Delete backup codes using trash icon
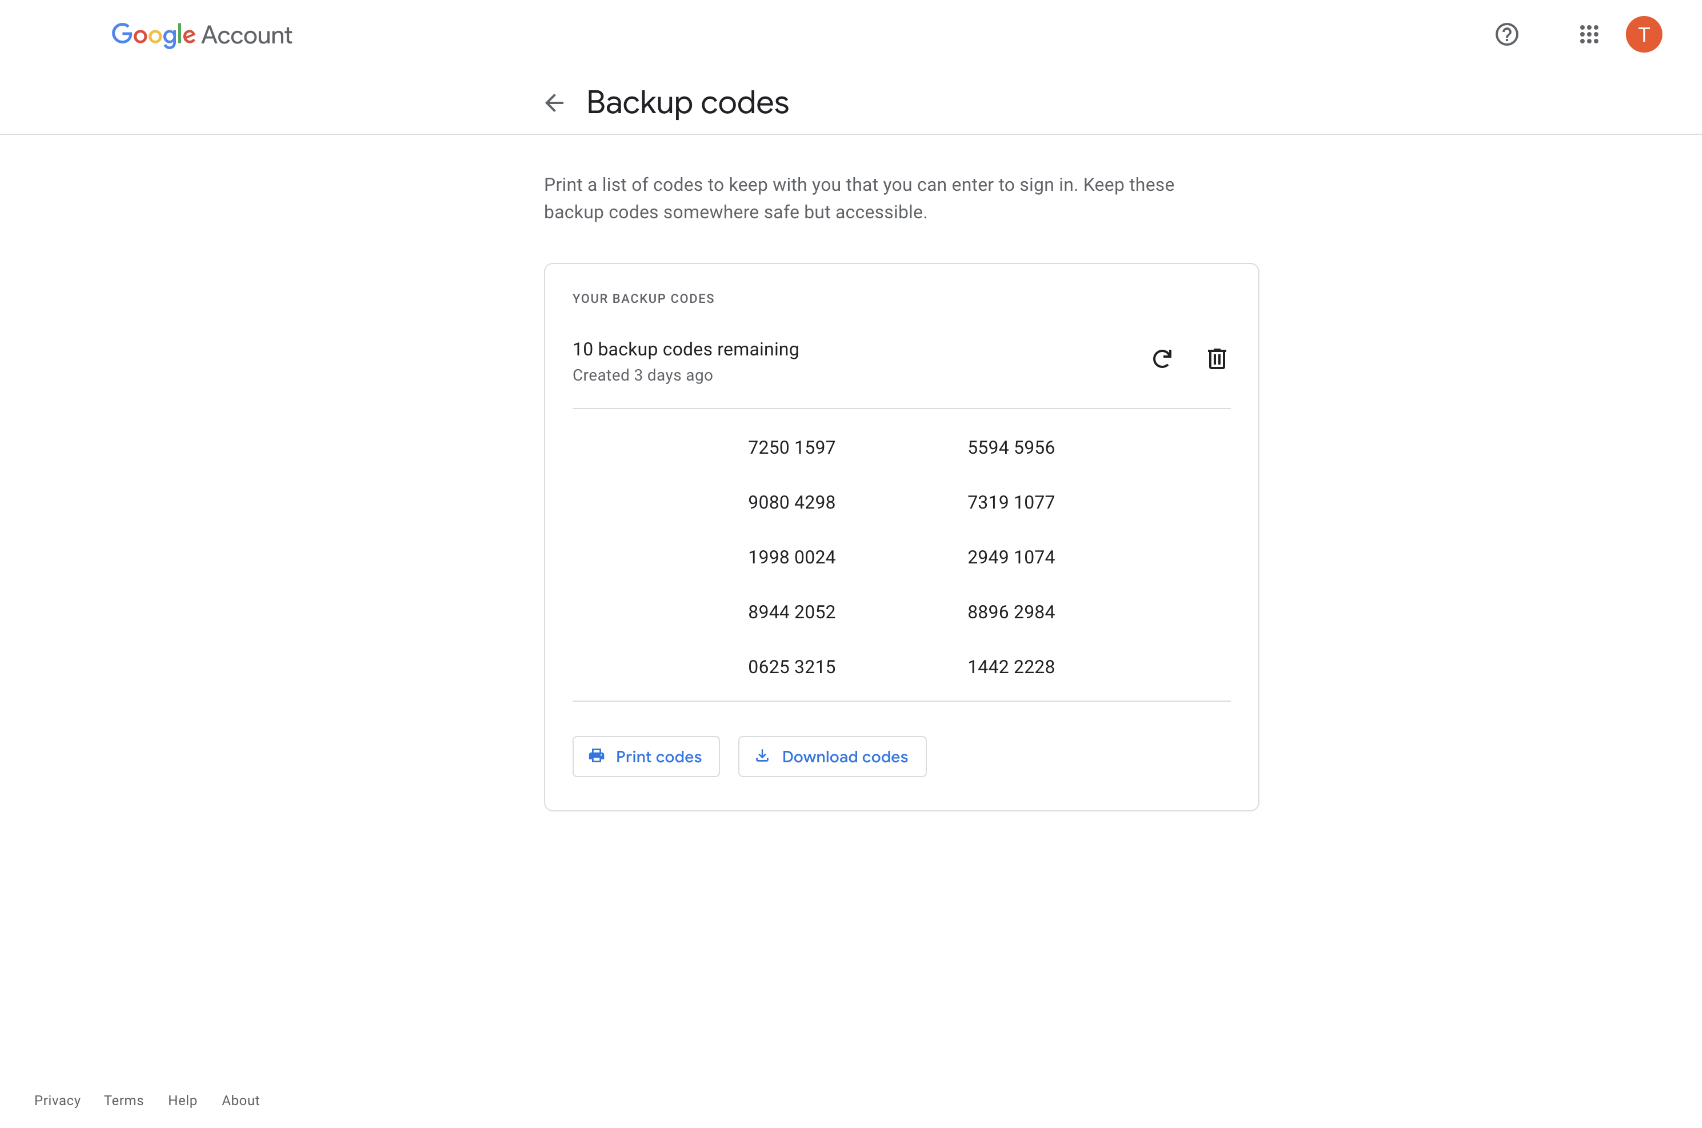The image size is (1702, 1128). [x=1216, y=359]
